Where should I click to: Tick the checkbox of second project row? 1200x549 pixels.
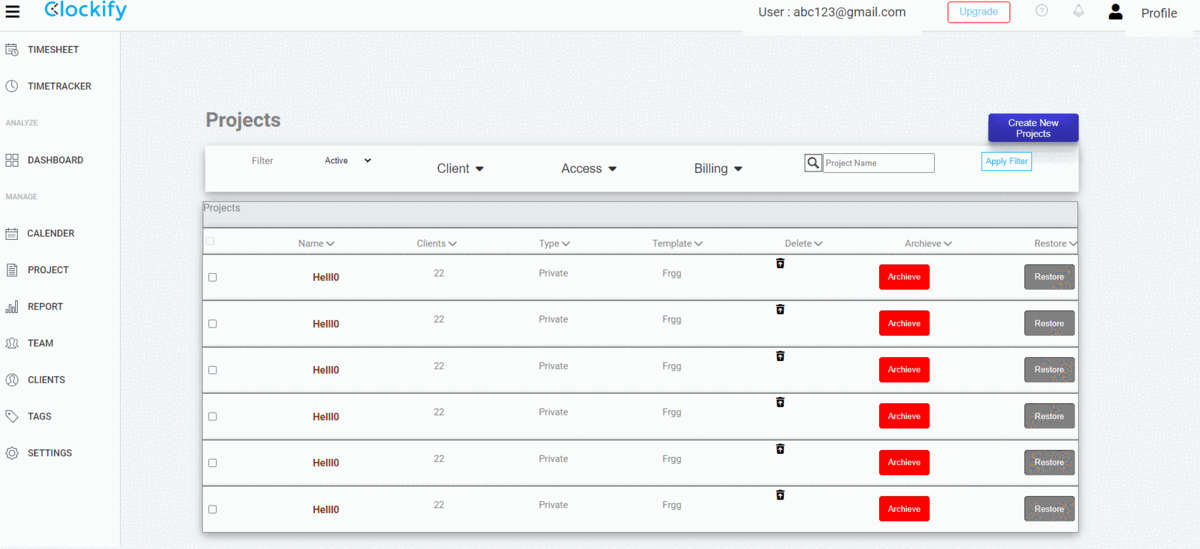click(212, 324)
